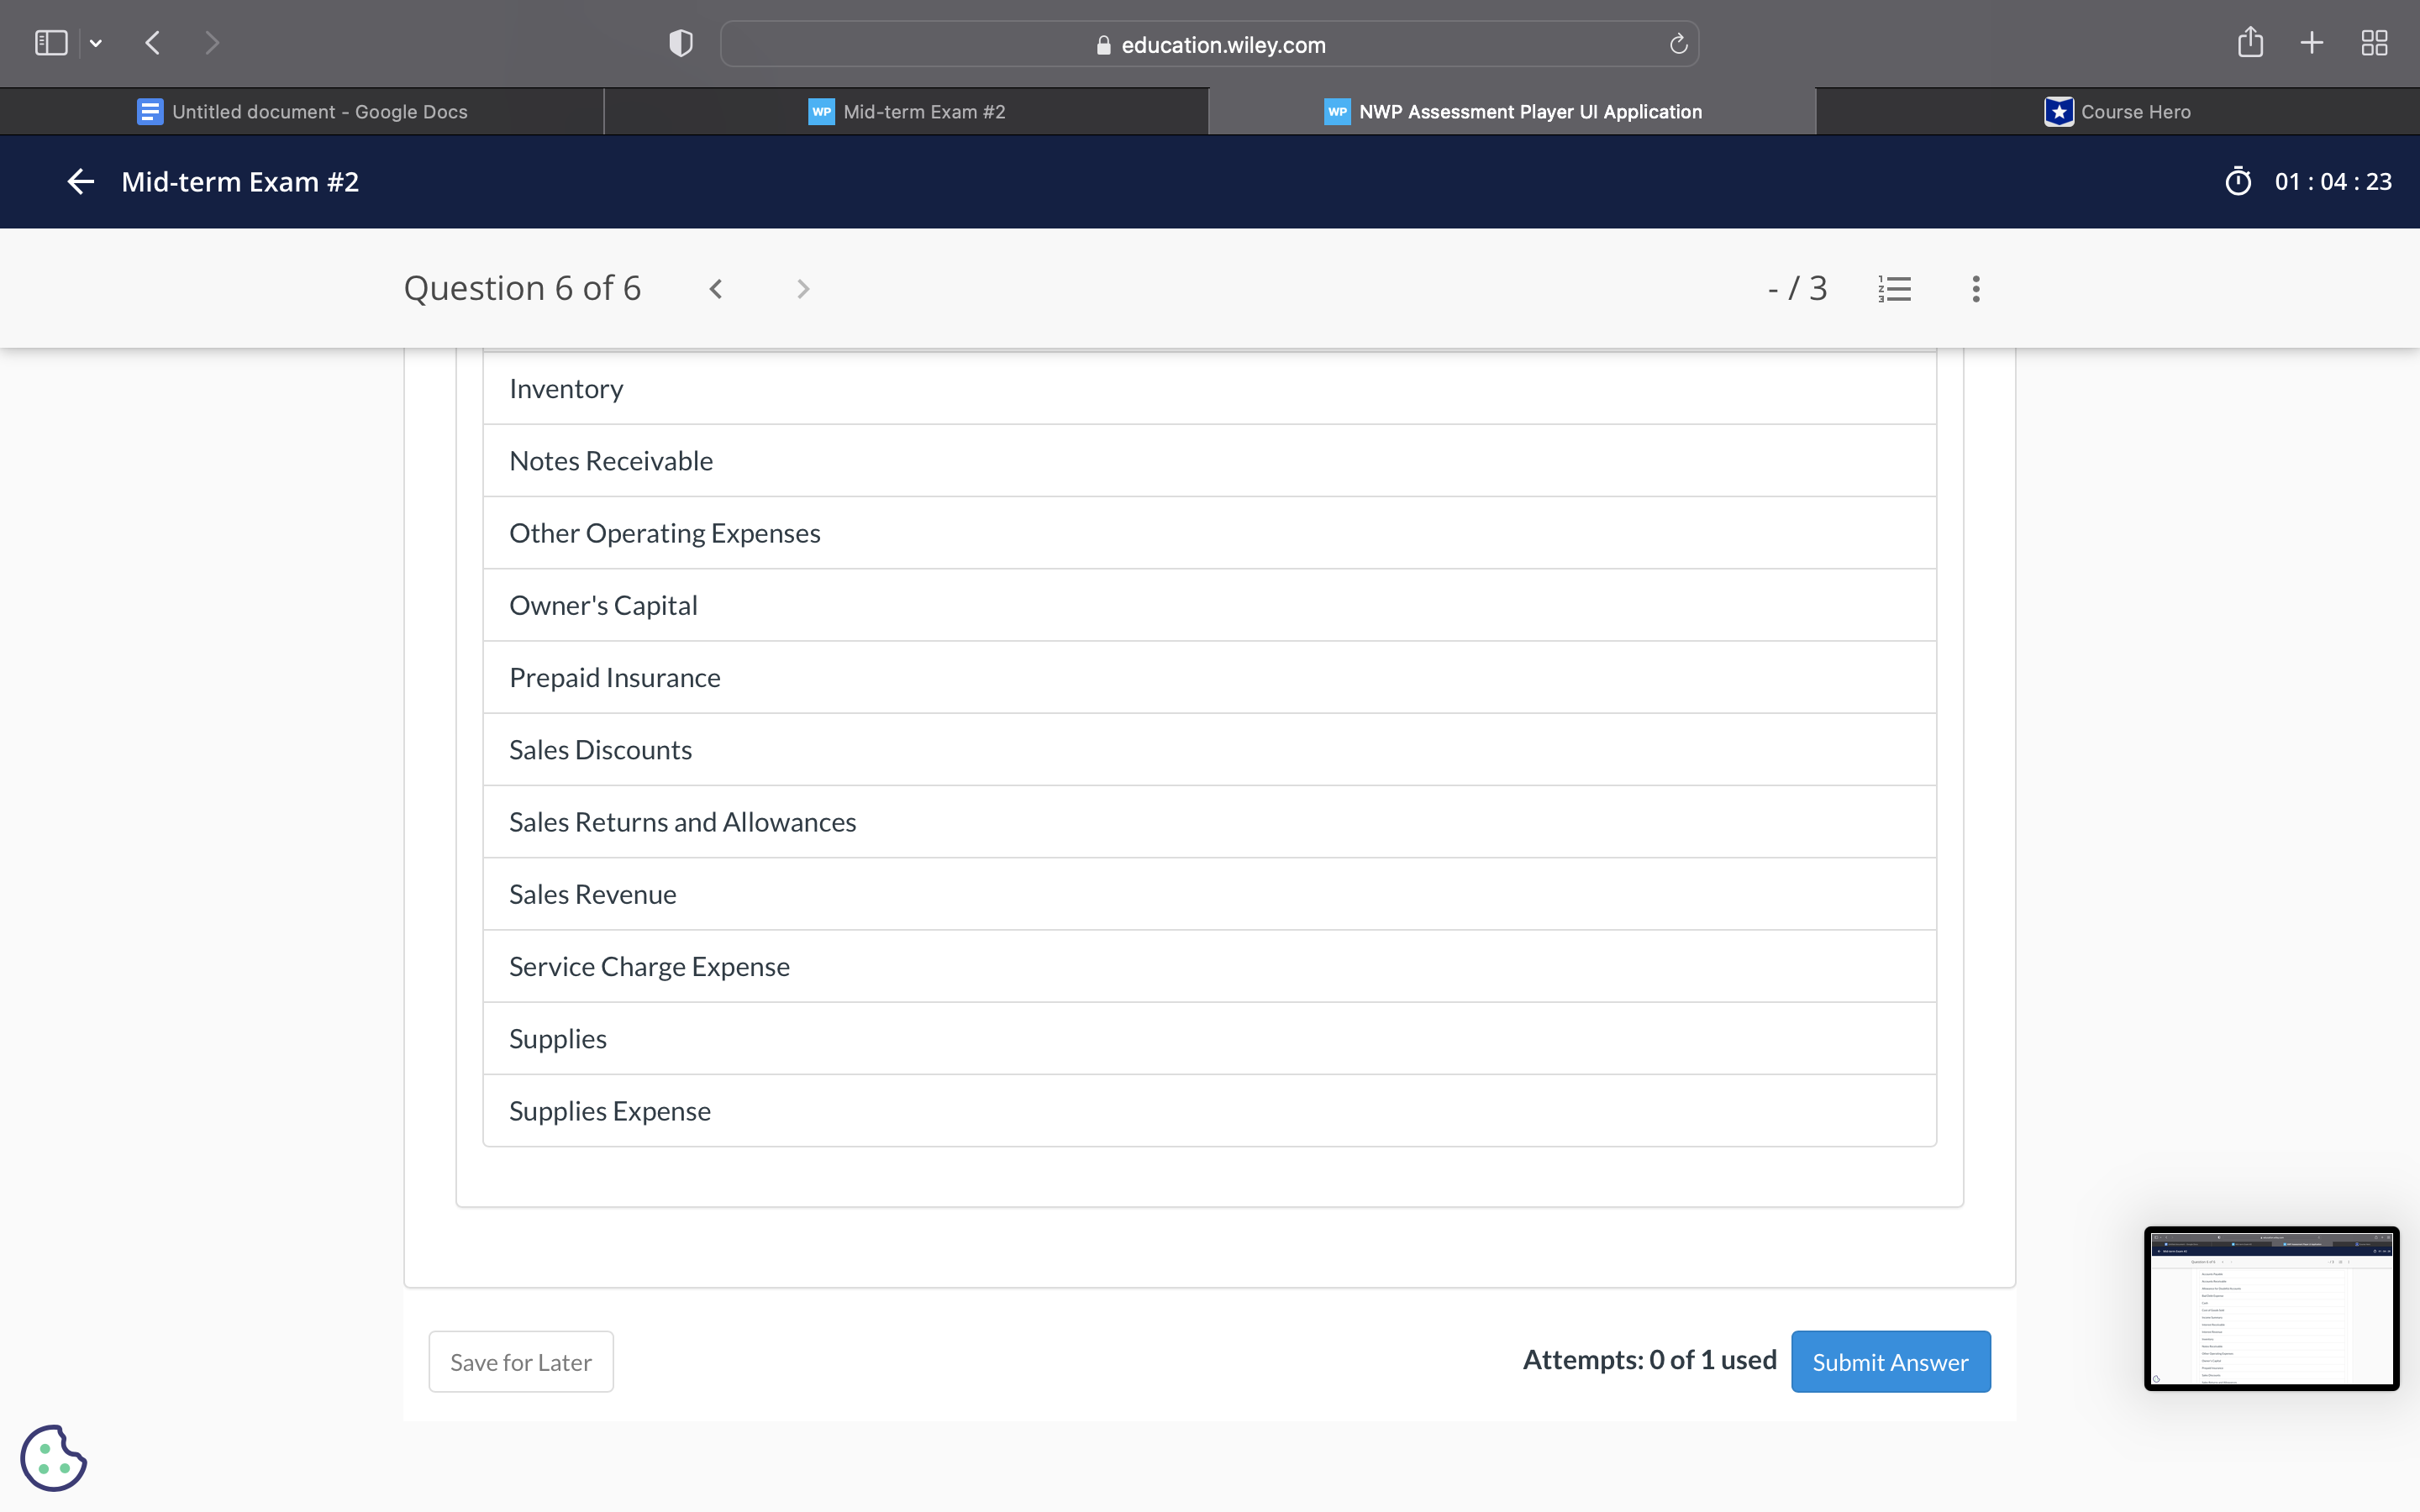The height and width of the screenshot is (1512, 2420).
Task: Click the Submit Answer button
Action: (x=1889, y=1361)
